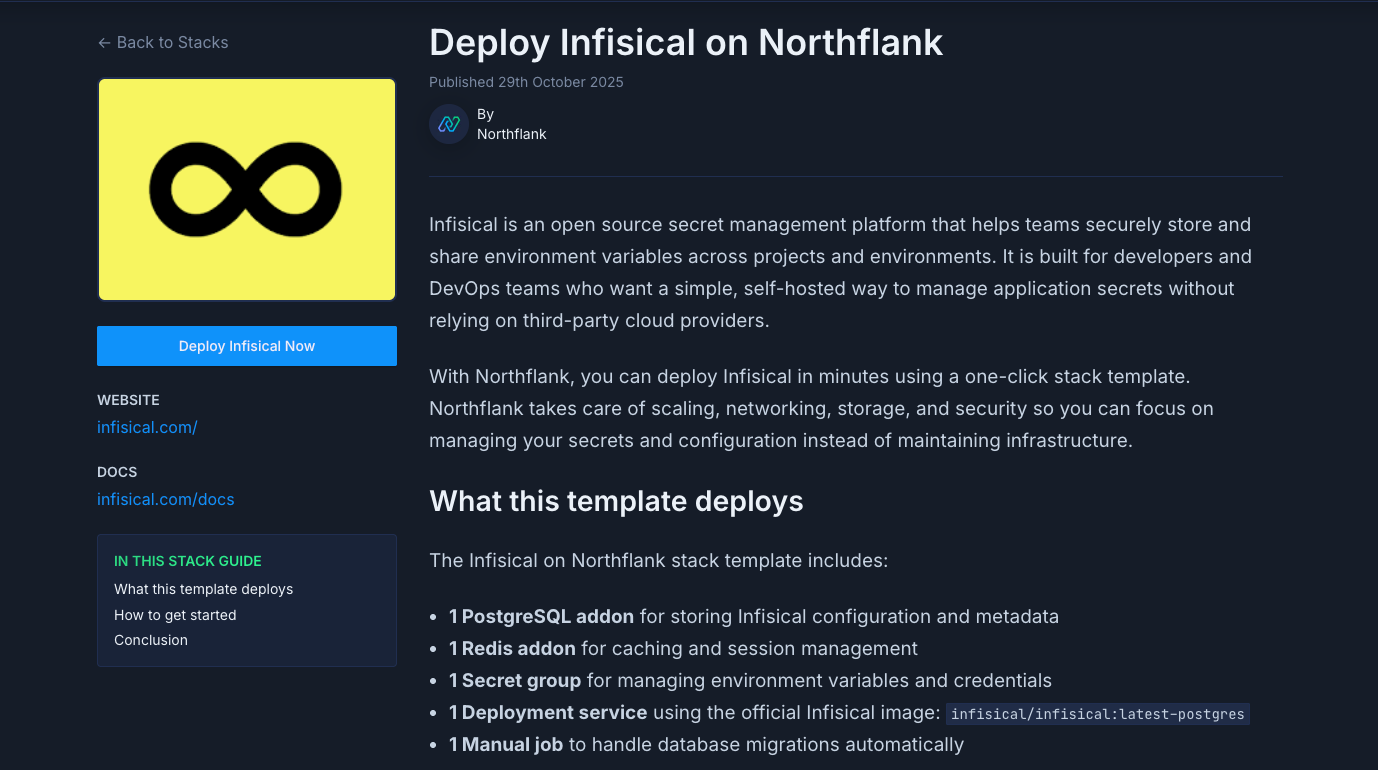Click the What this template deploys section heading
Viewport: 1378px width, 770px height.
coord(616,501)
